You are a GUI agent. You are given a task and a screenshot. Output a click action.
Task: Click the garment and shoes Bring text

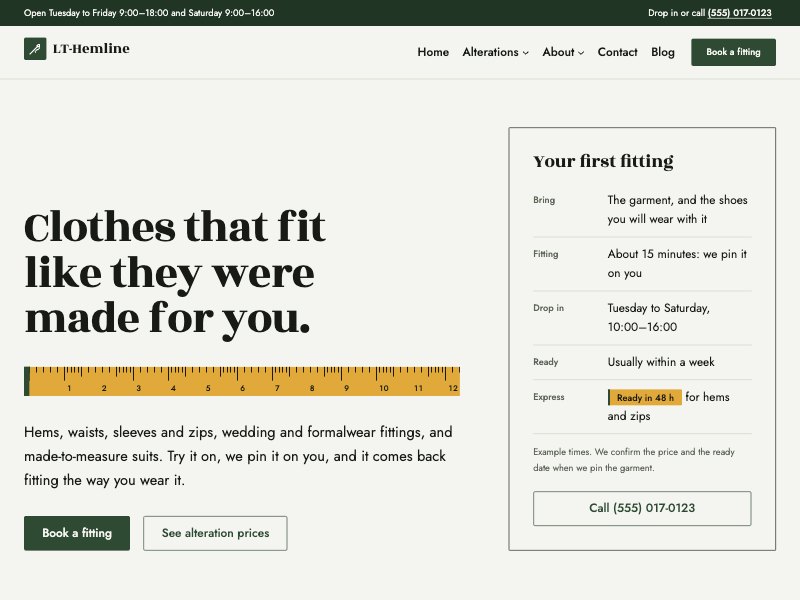[677, 209]
